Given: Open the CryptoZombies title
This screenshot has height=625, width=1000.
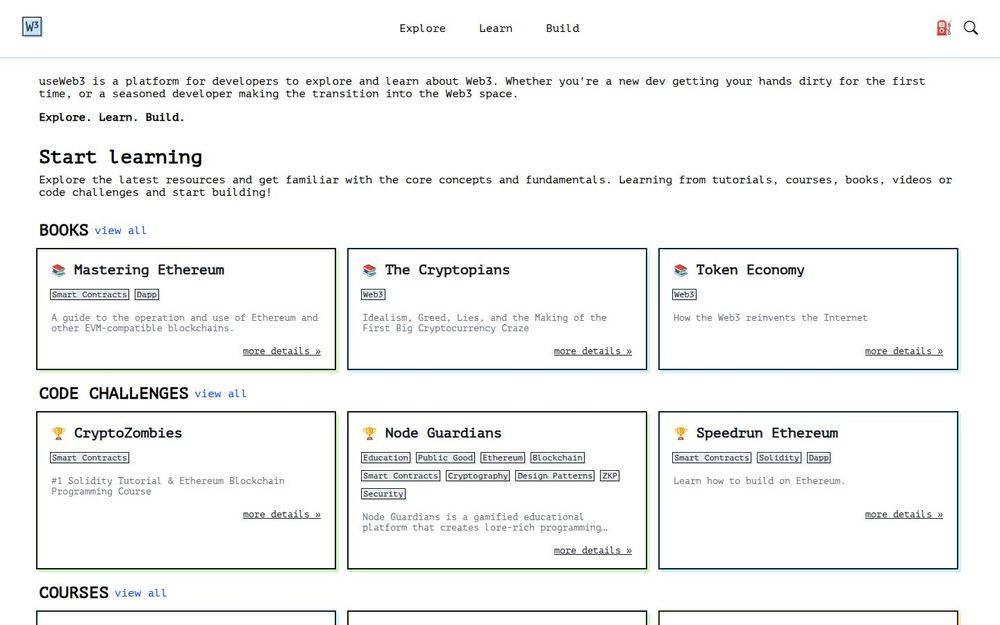Looking at the screenshot, I should 128,433.
